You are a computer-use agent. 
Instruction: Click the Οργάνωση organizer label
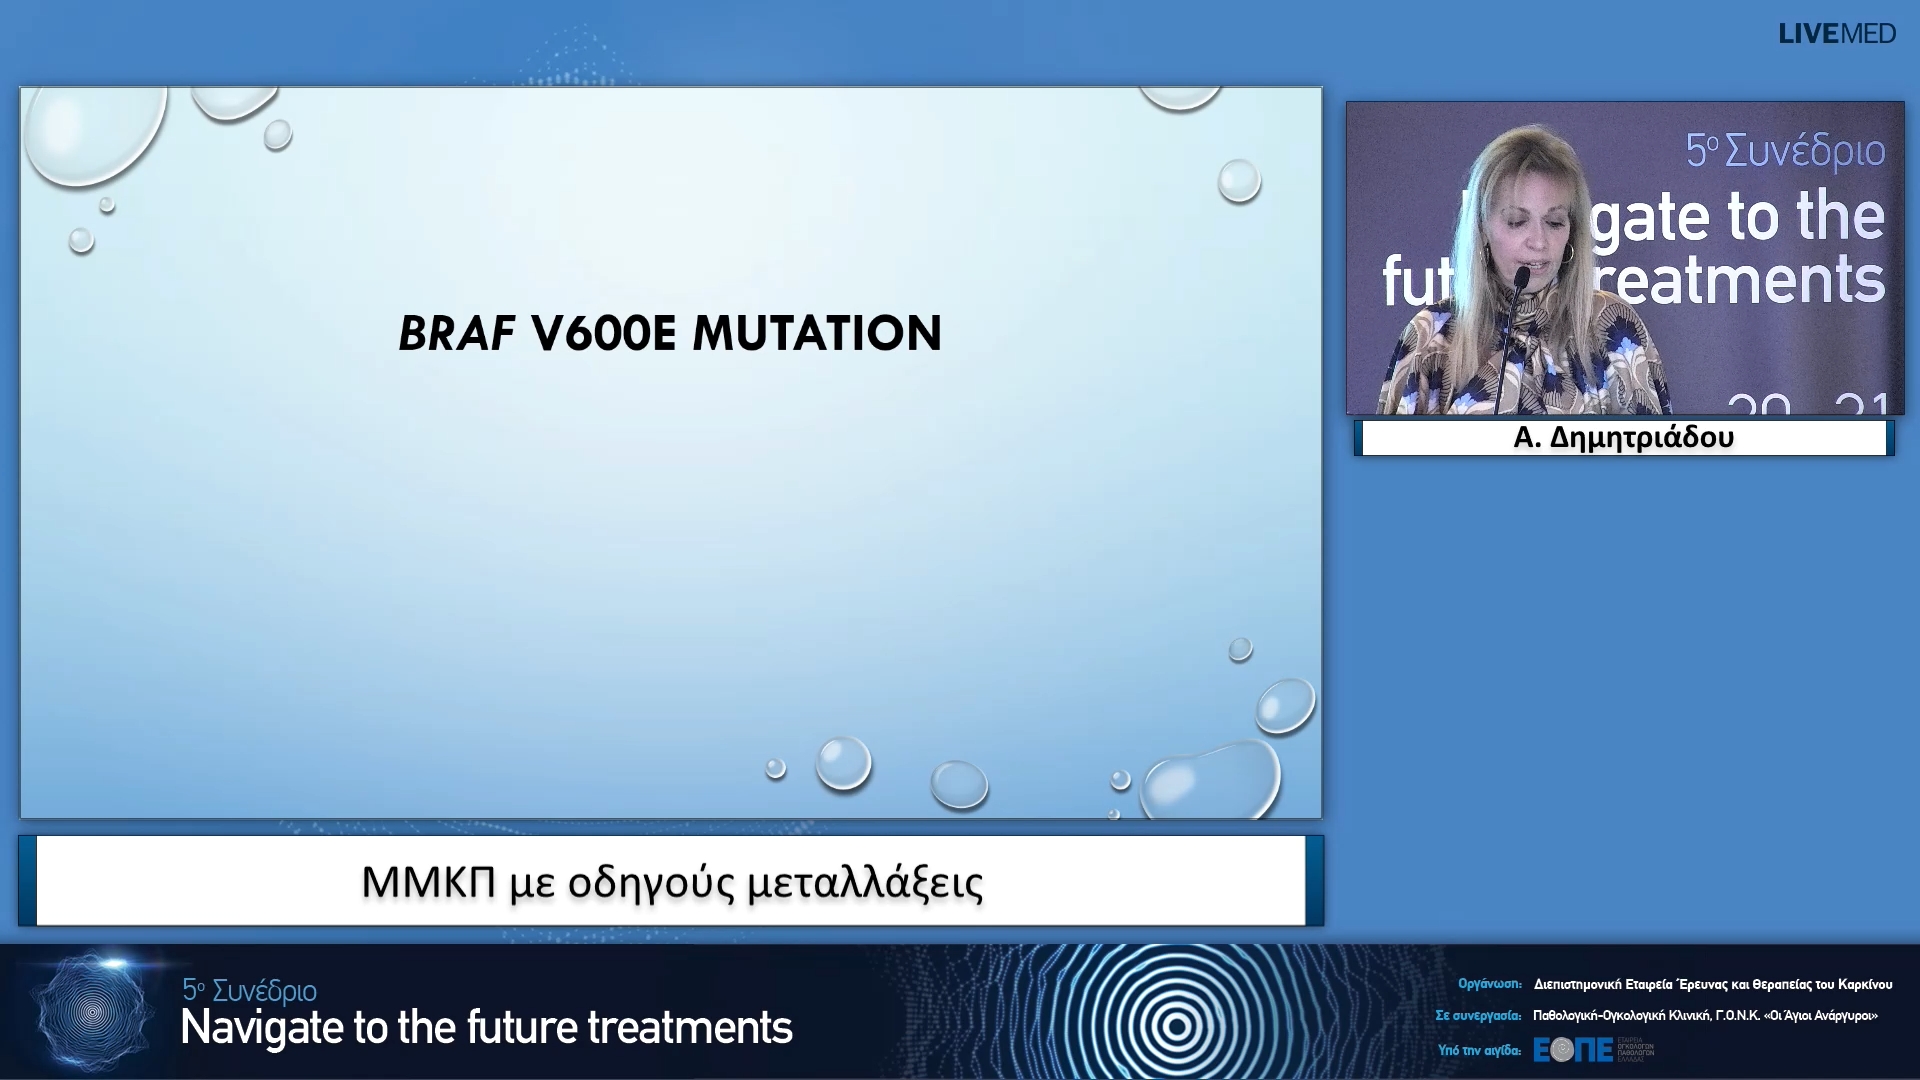1489,984
